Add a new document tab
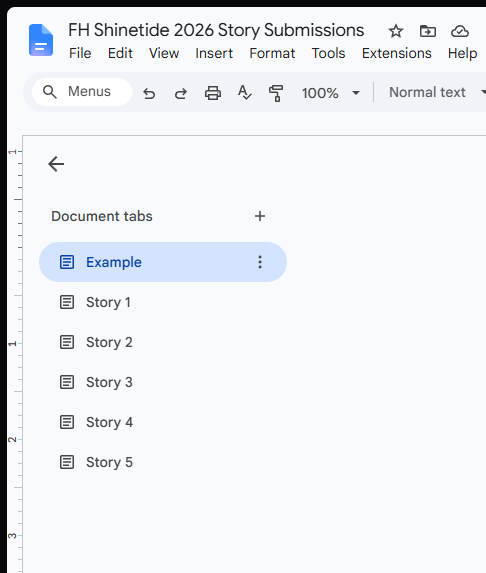Screen dimensions: 486x573 coord(260,216)
